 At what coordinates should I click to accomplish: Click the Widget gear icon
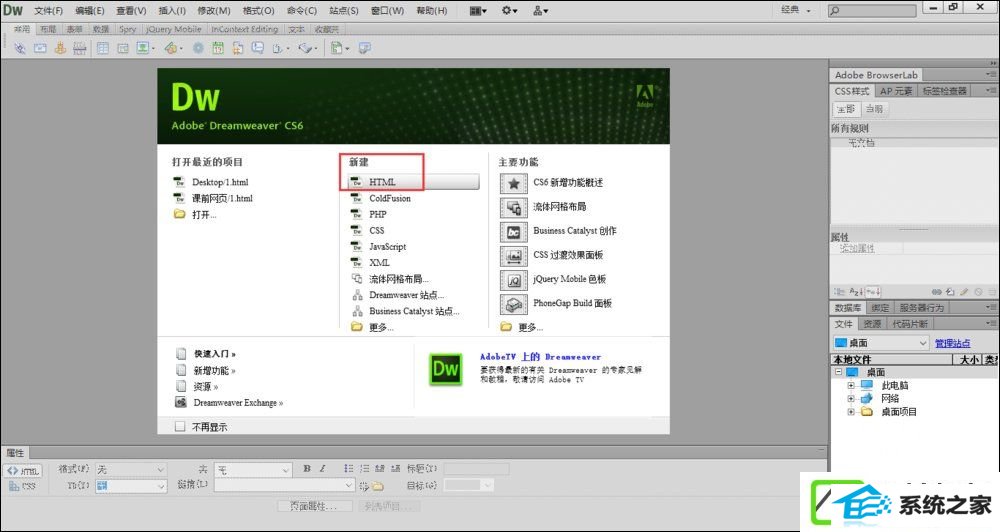[198, 48]
